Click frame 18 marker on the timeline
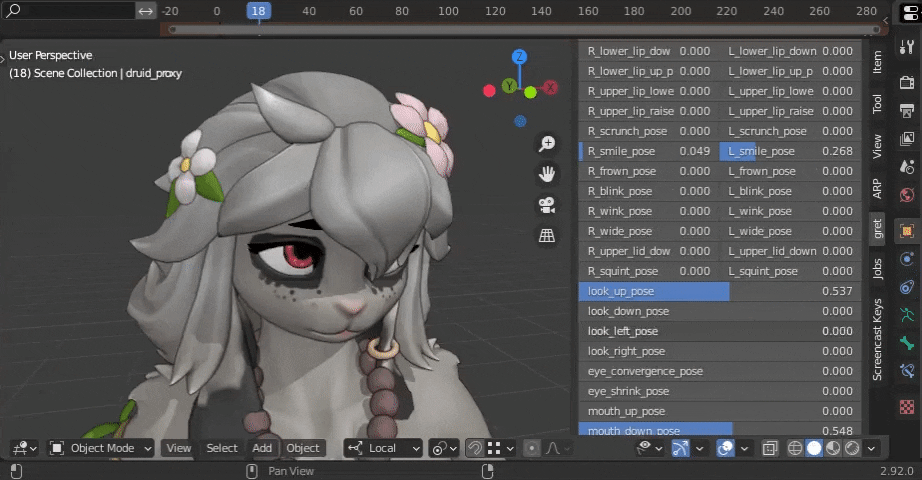 pos(259,11)
